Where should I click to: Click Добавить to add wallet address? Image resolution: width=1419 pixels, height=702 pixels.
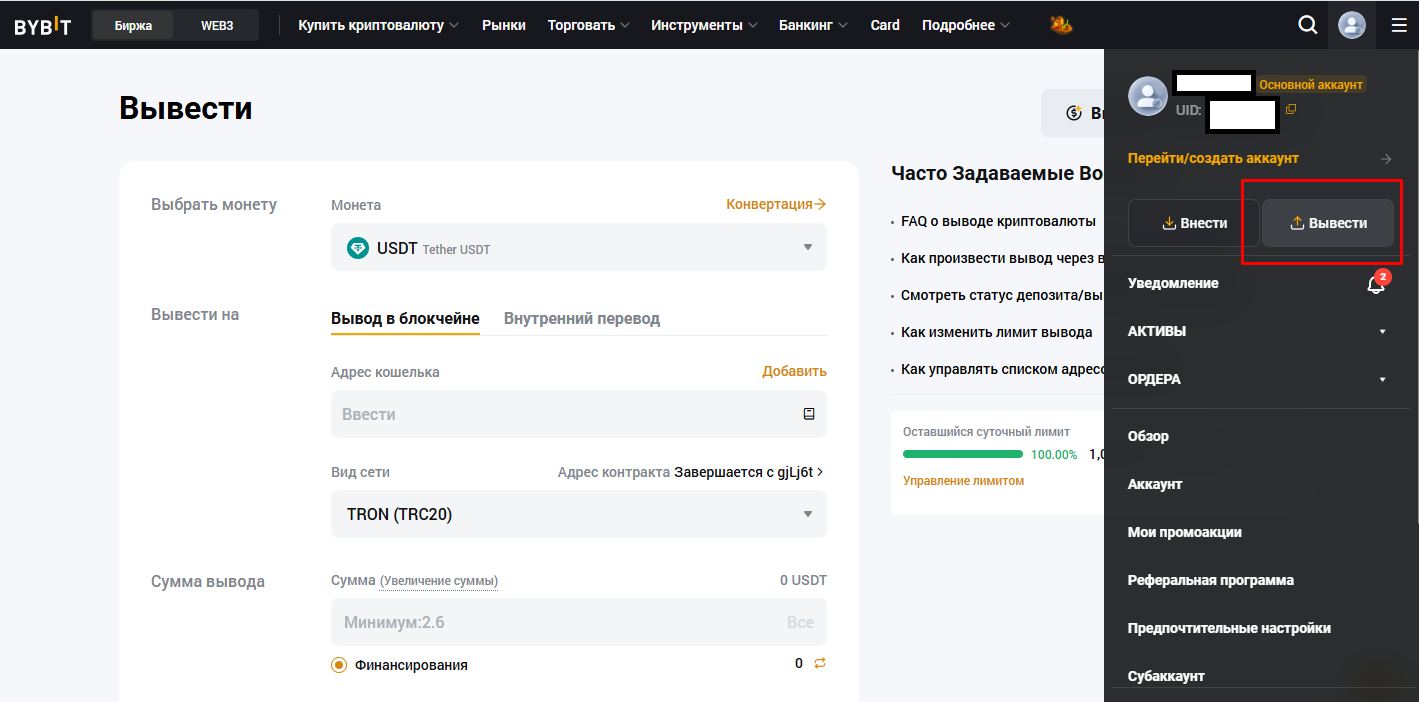(x=795, y=371)
